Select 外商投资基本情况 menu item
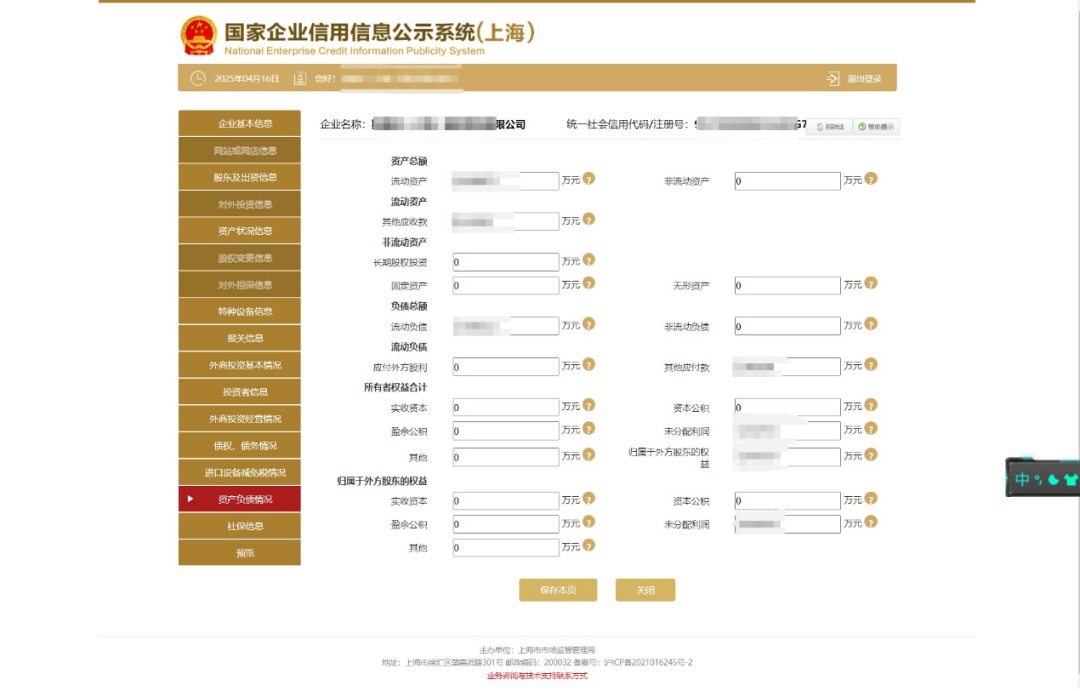1080x691 pixels. (x=240, y=365)
